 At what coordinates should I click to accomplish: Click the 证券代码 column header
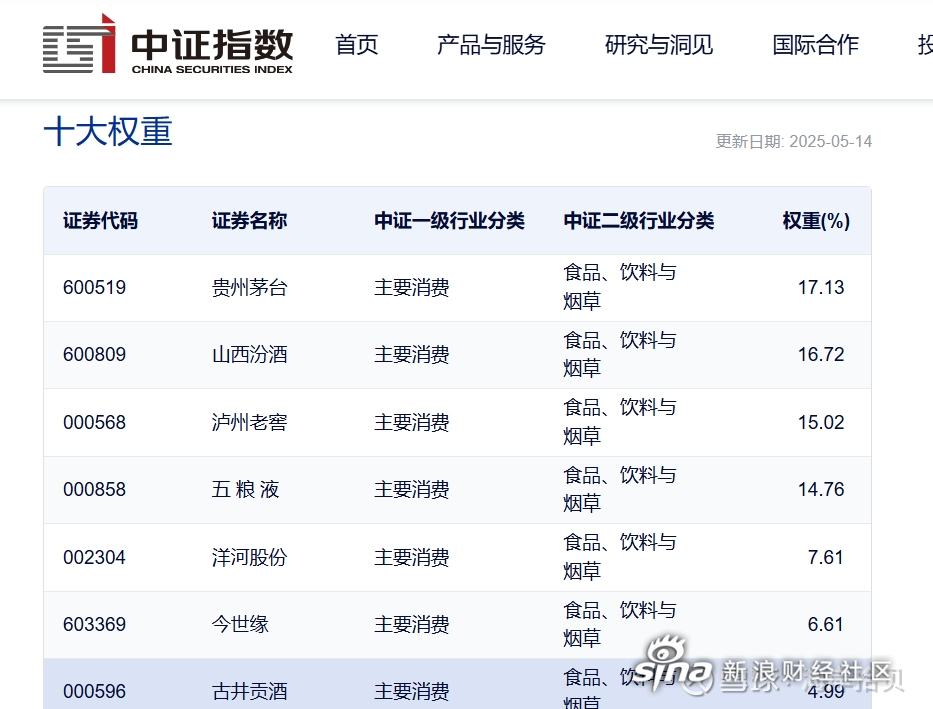(101, 221)
